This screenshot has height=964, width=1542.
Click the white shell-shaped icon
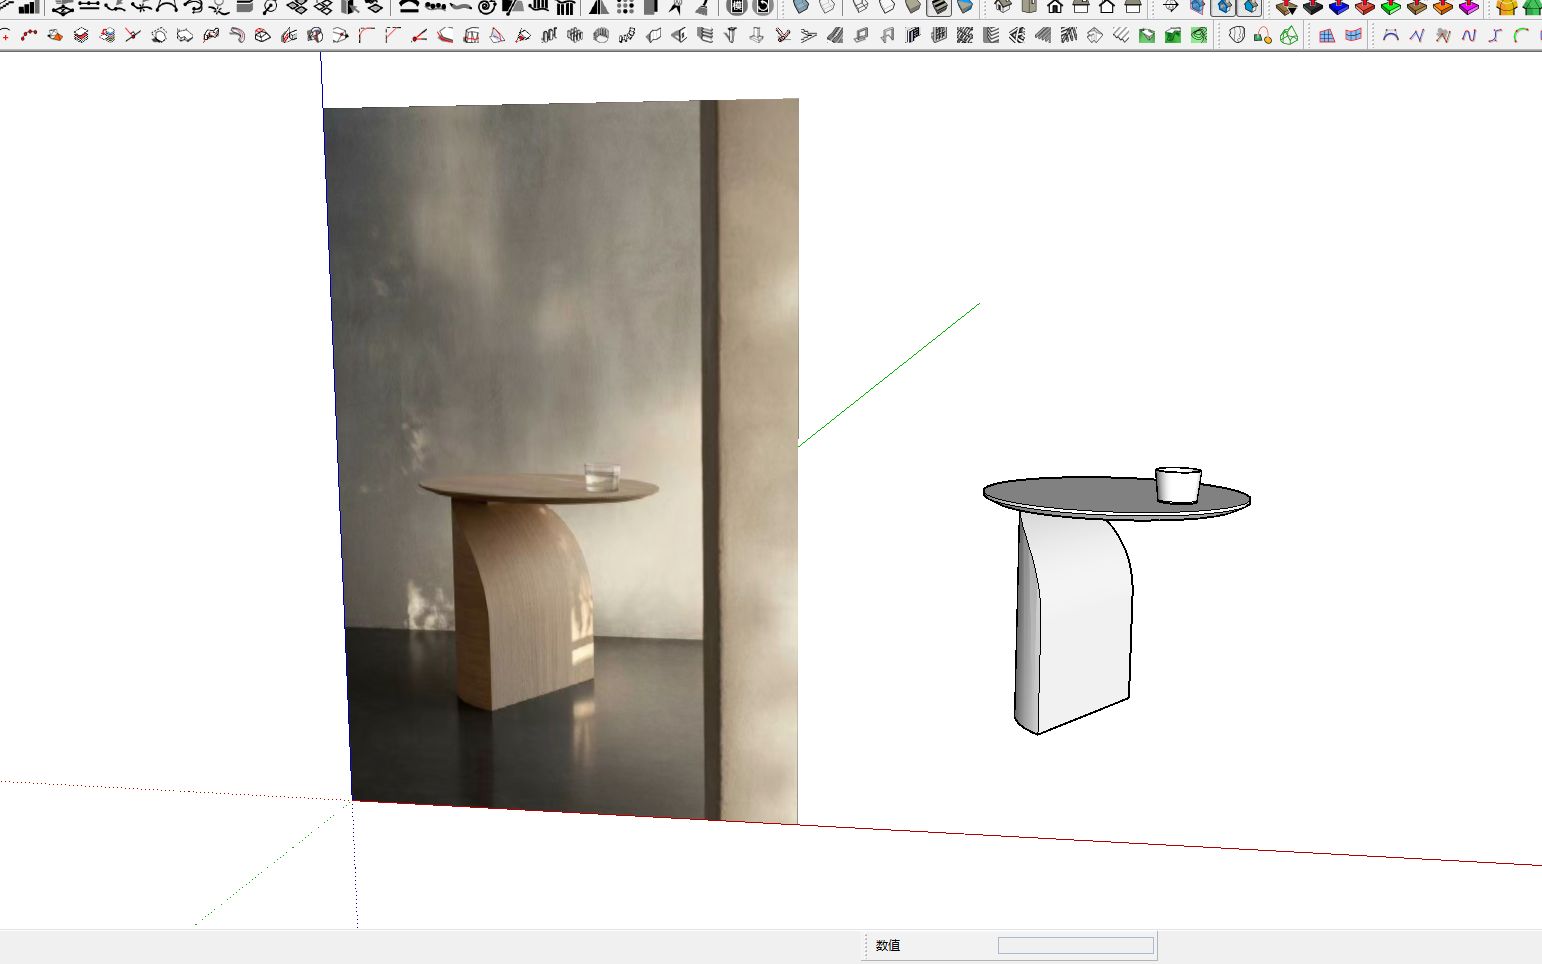[x=1237, y=35]
